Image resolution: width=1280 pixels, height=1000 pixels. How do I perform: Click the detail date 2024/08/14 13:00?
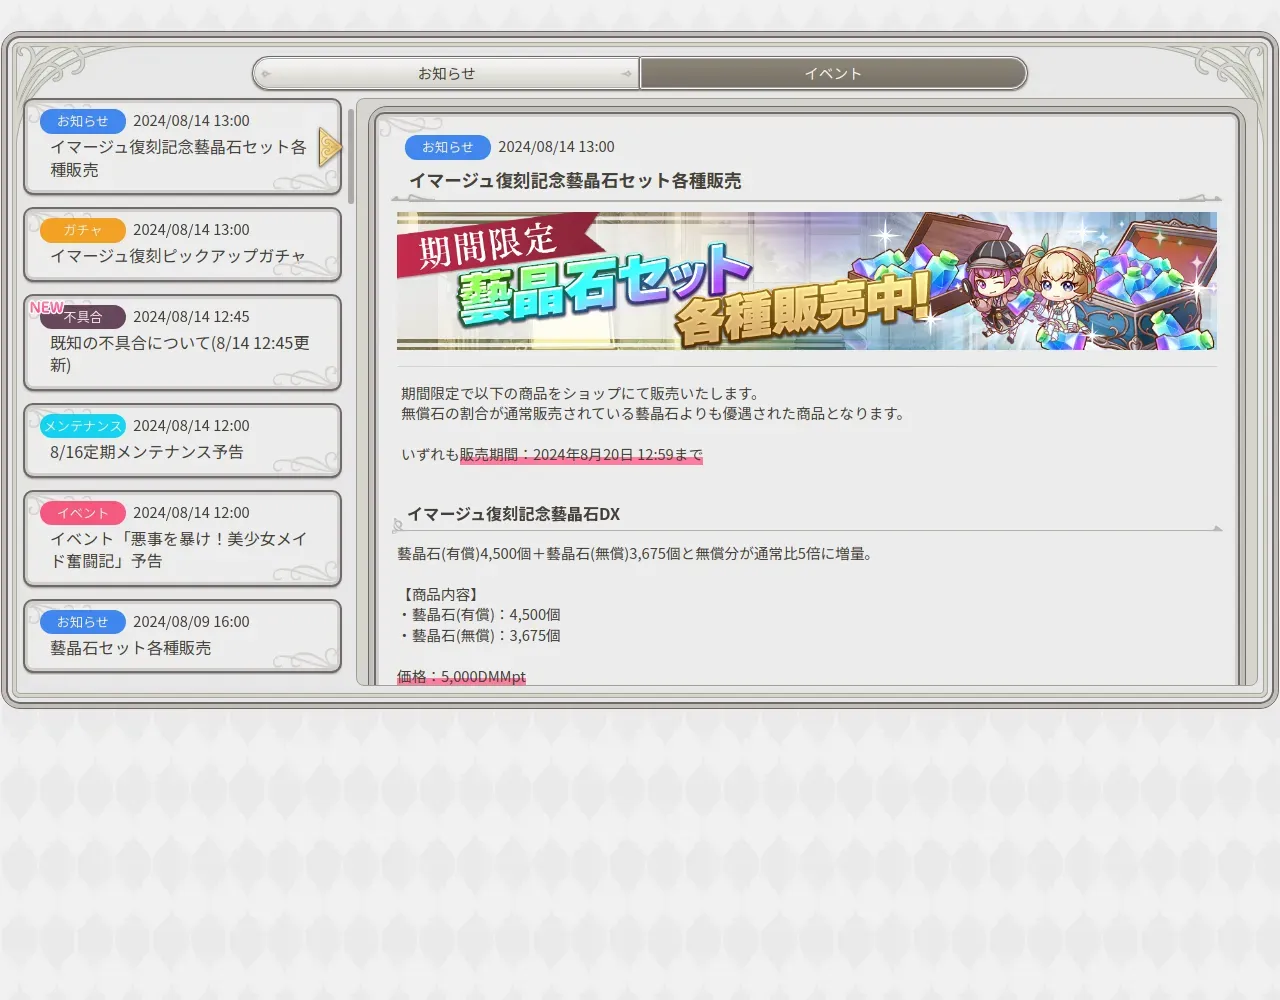point(556,147)
